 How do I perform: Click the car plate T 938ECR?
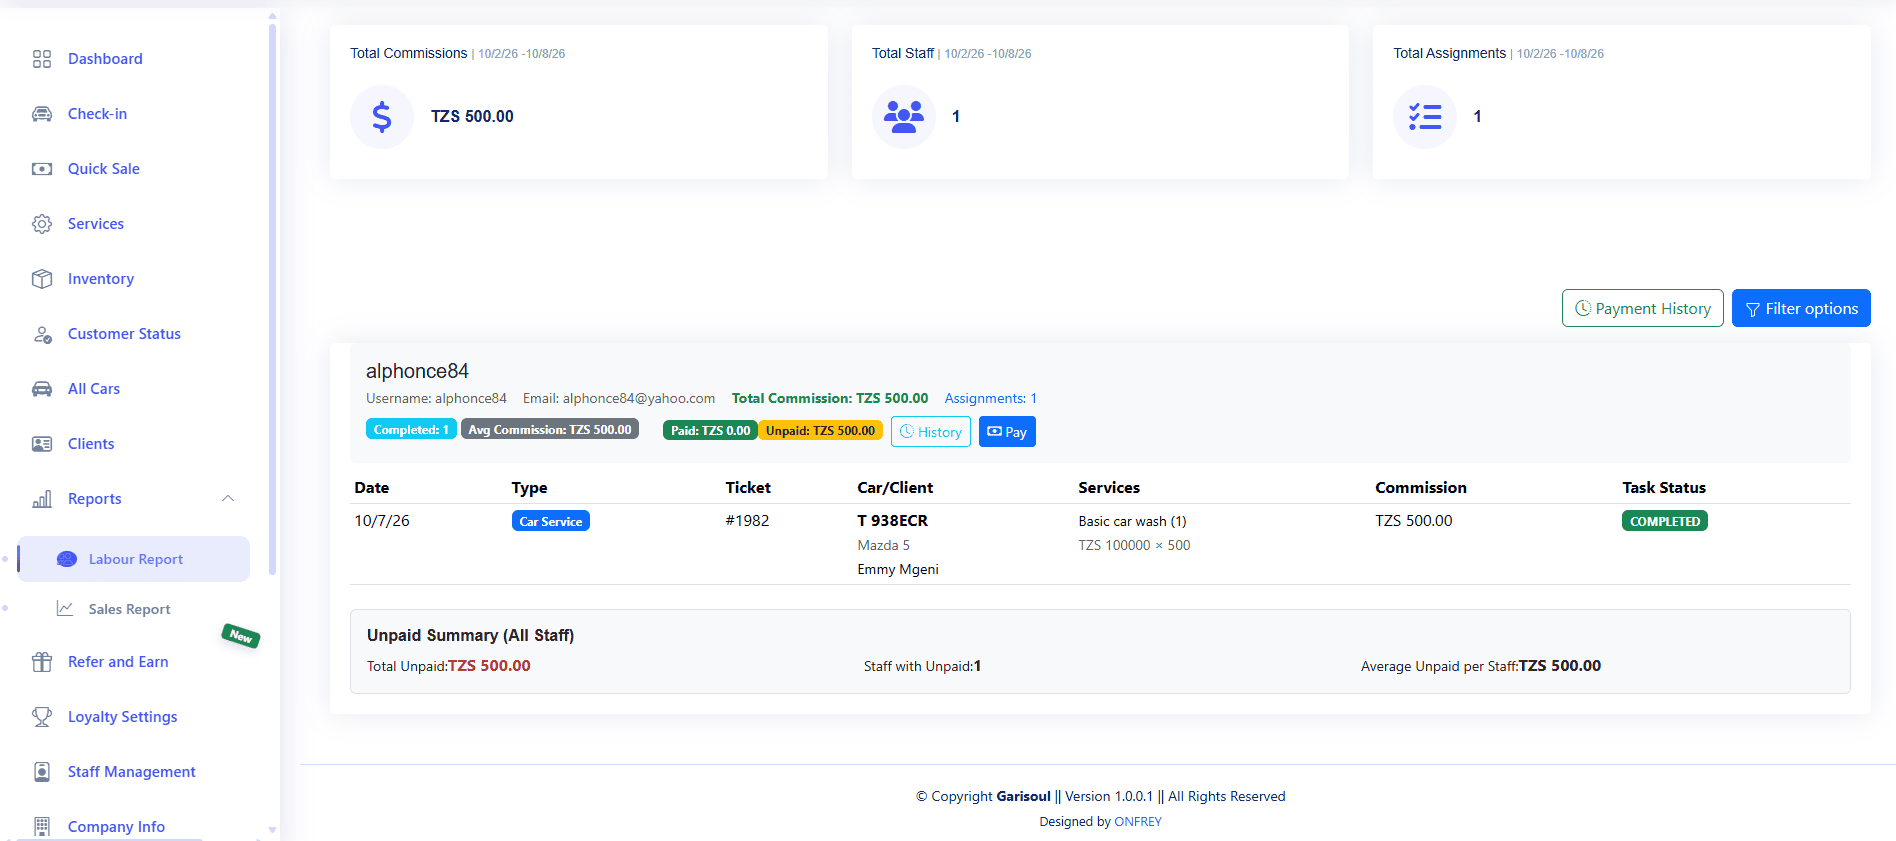click(892, 521)
